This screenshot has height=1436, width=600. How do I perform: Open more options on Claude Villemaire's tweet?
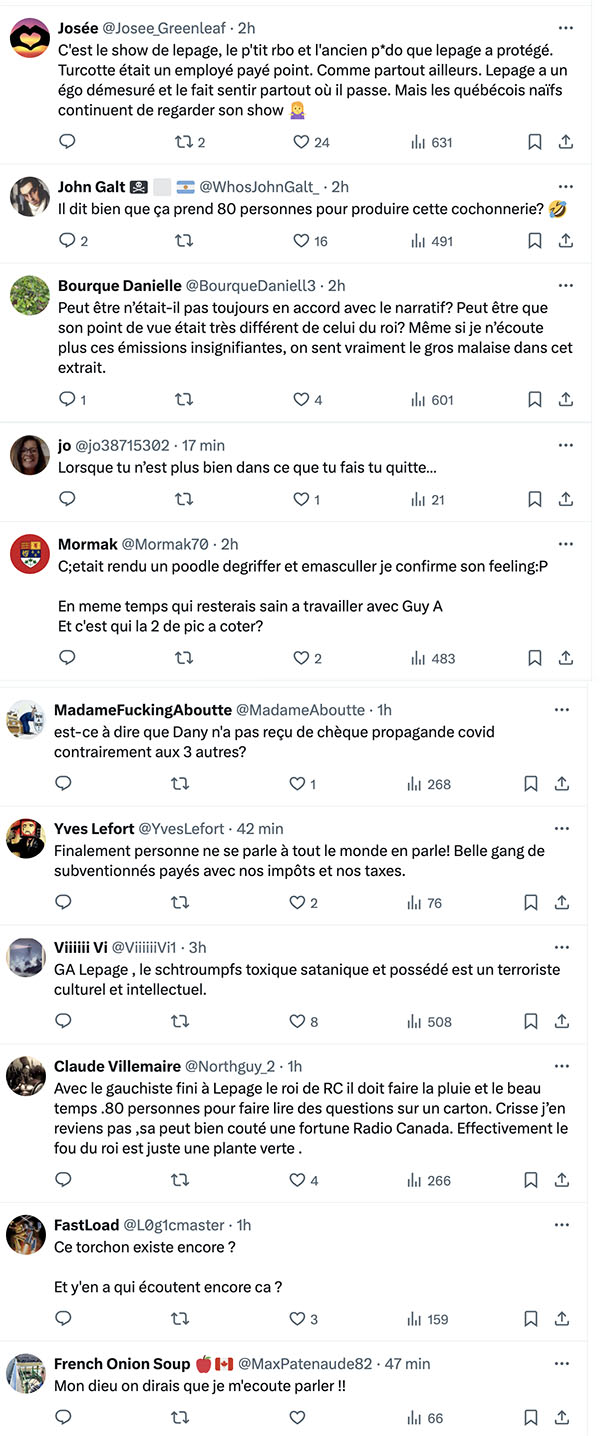pos(562,1066)
